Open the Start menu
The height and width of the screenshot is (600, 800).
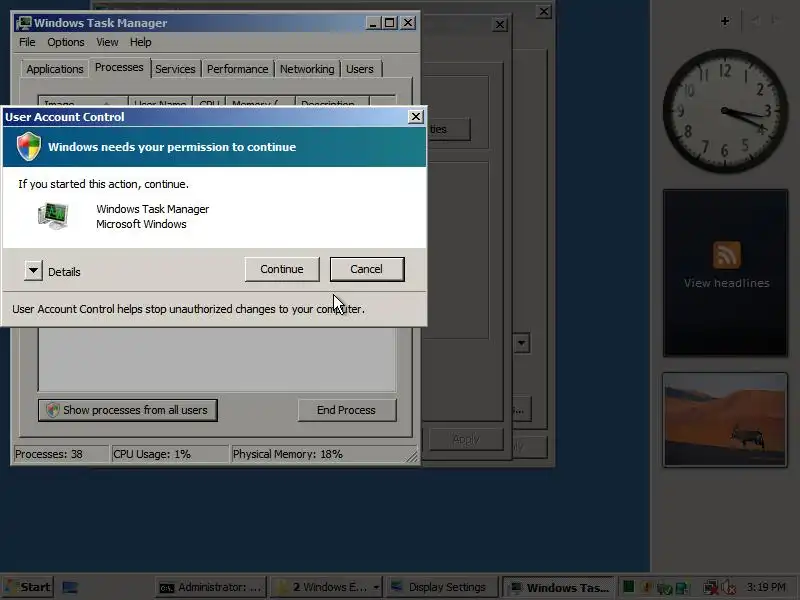[x=27, y=587]
